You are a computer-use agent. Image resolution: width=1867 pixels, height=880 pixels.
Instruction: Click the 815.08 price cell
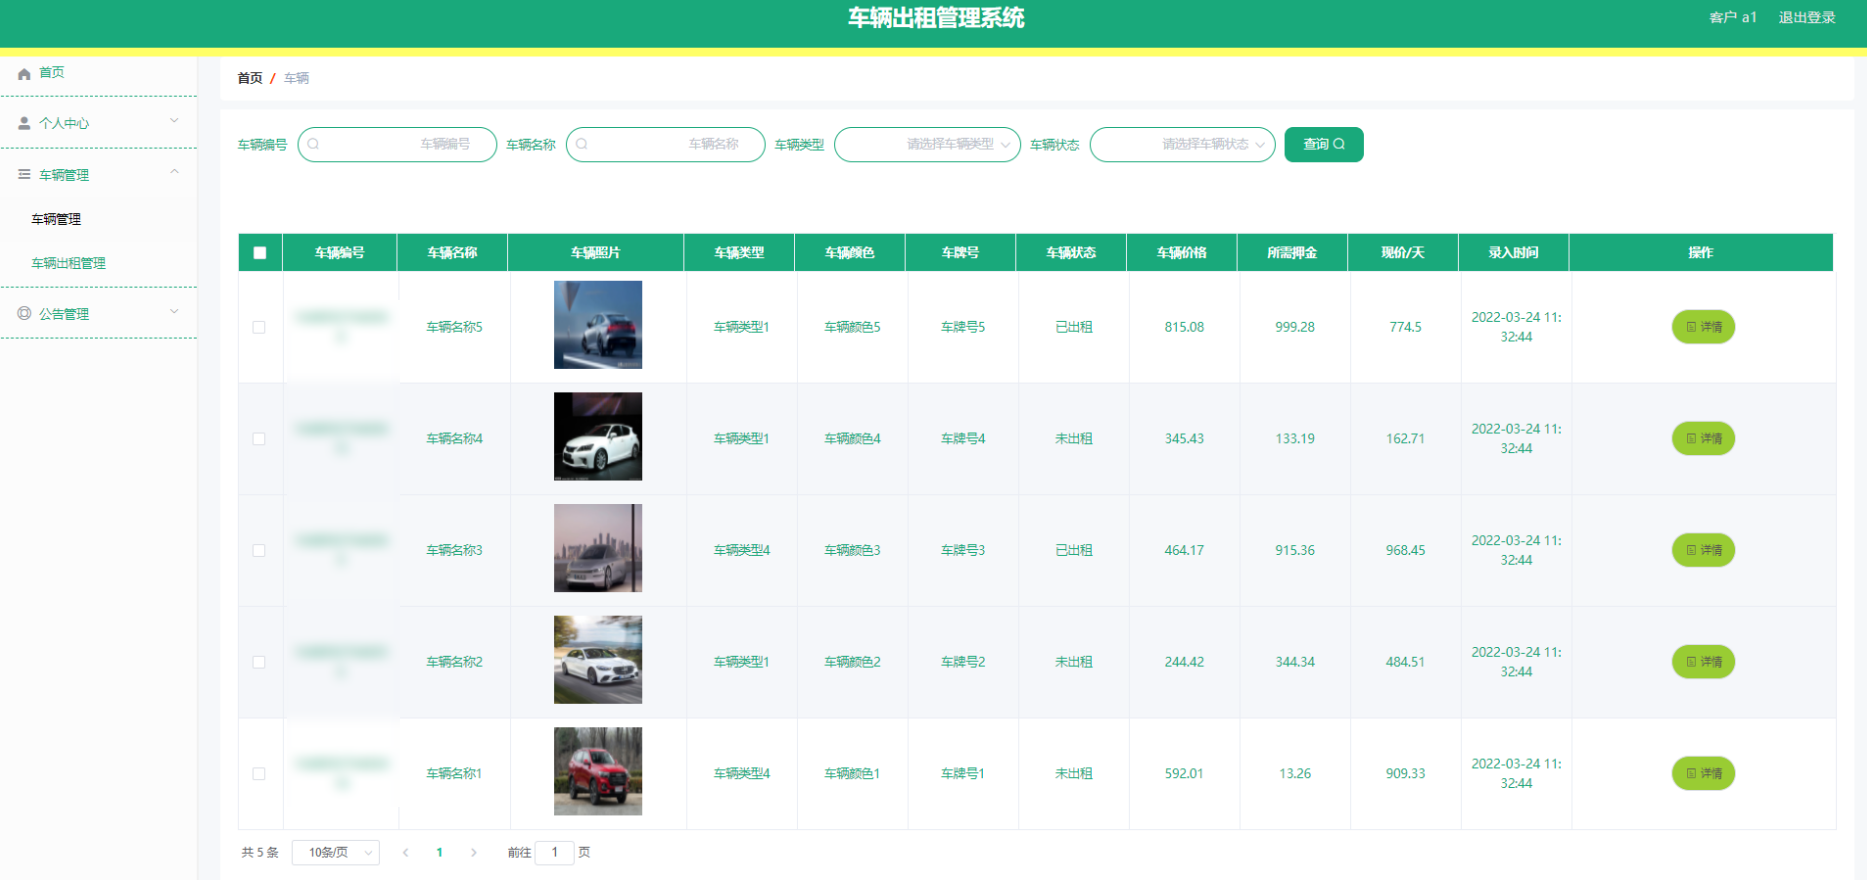(x=1184, y=327)
